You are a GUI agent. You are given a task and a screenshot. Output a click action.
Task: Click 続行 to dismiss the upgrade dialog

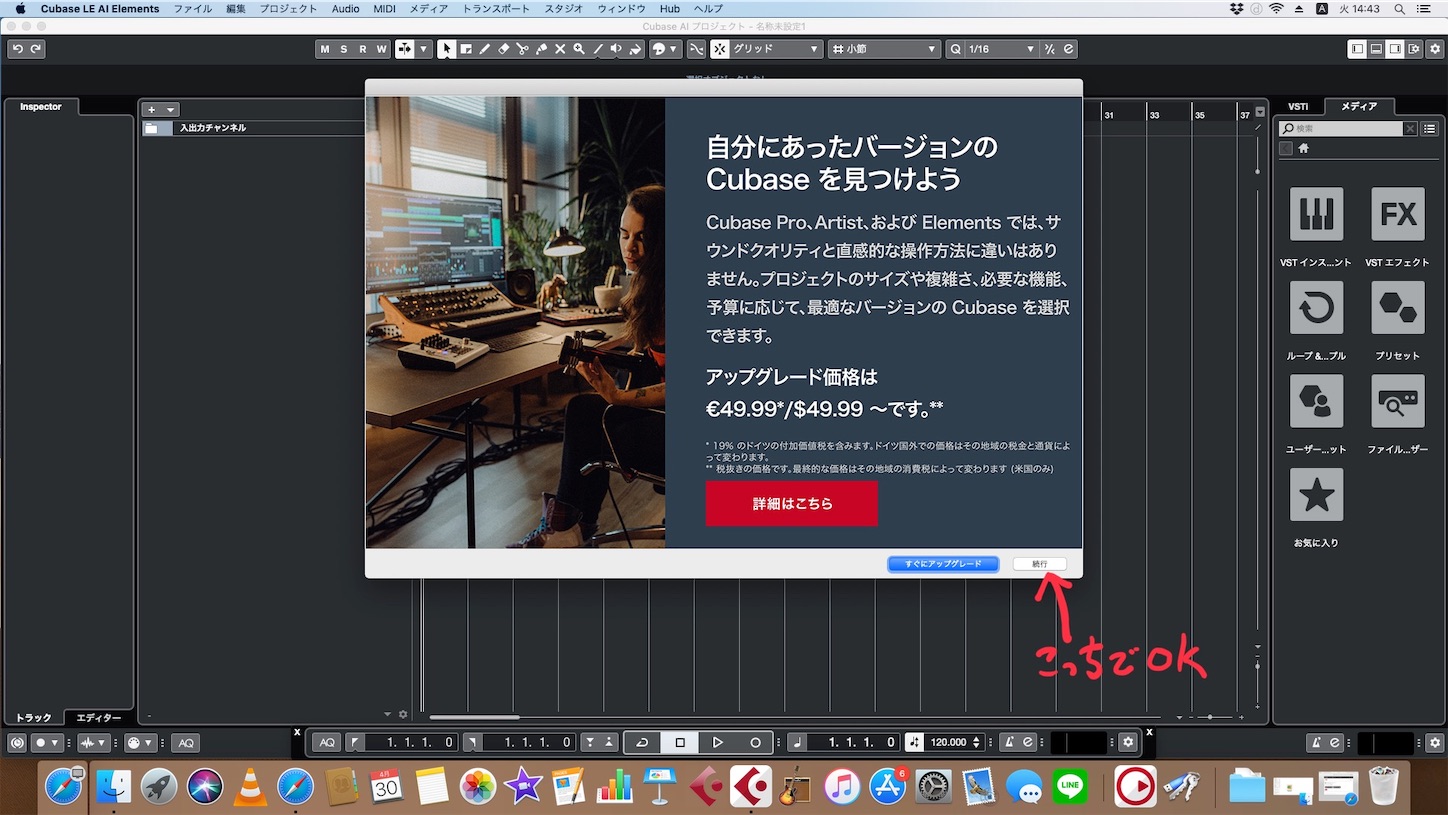point(1040,563)
